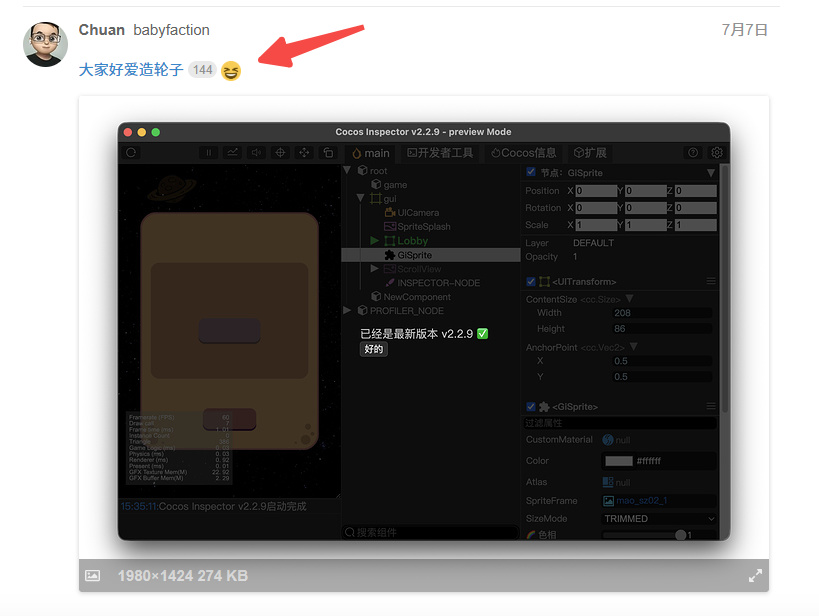Expand the PROFILER_NODE arrow
Screen dimensions: 819x616
click(x=347, y=310)
